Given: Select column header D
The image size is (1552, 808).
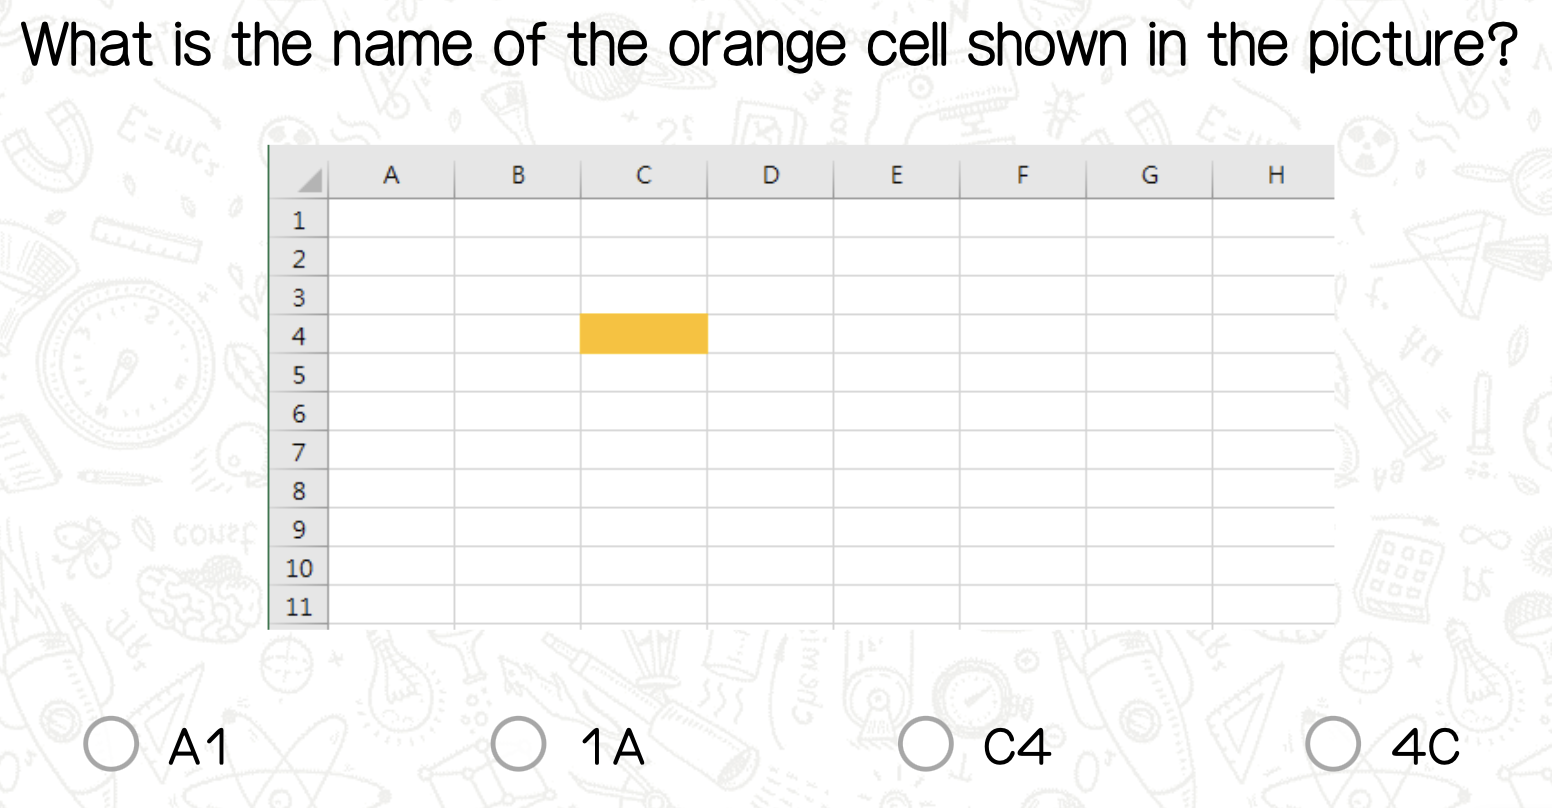Looking at the screenshot, I should [770, 176].
